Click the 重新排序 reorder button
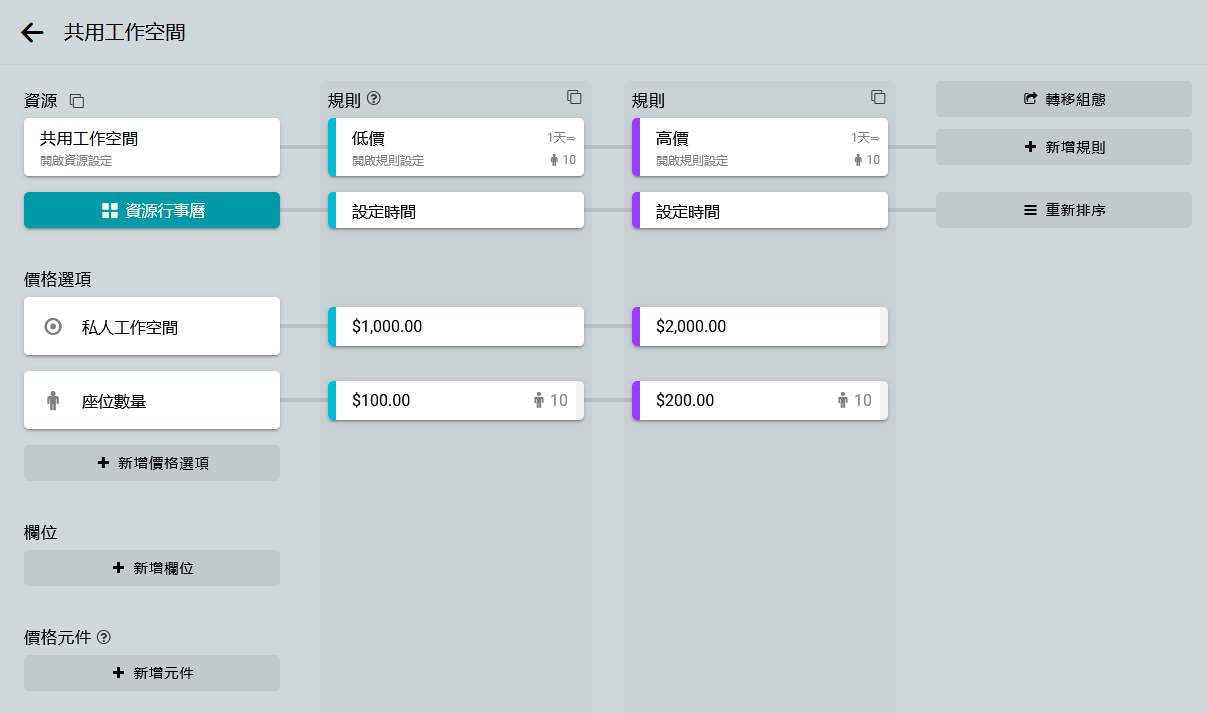1207x713 pixels. point(1063,210)
